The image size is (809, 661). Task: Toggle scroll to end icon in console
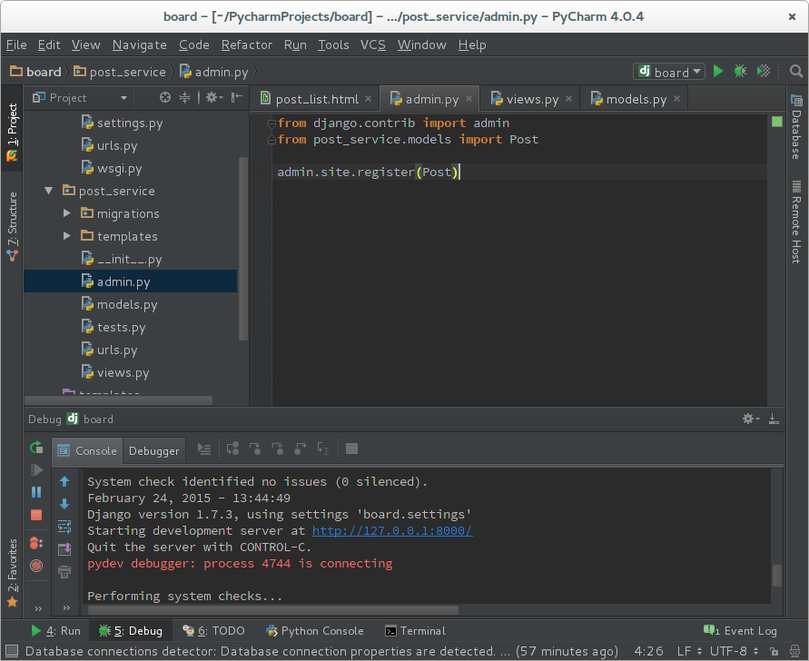64,550
